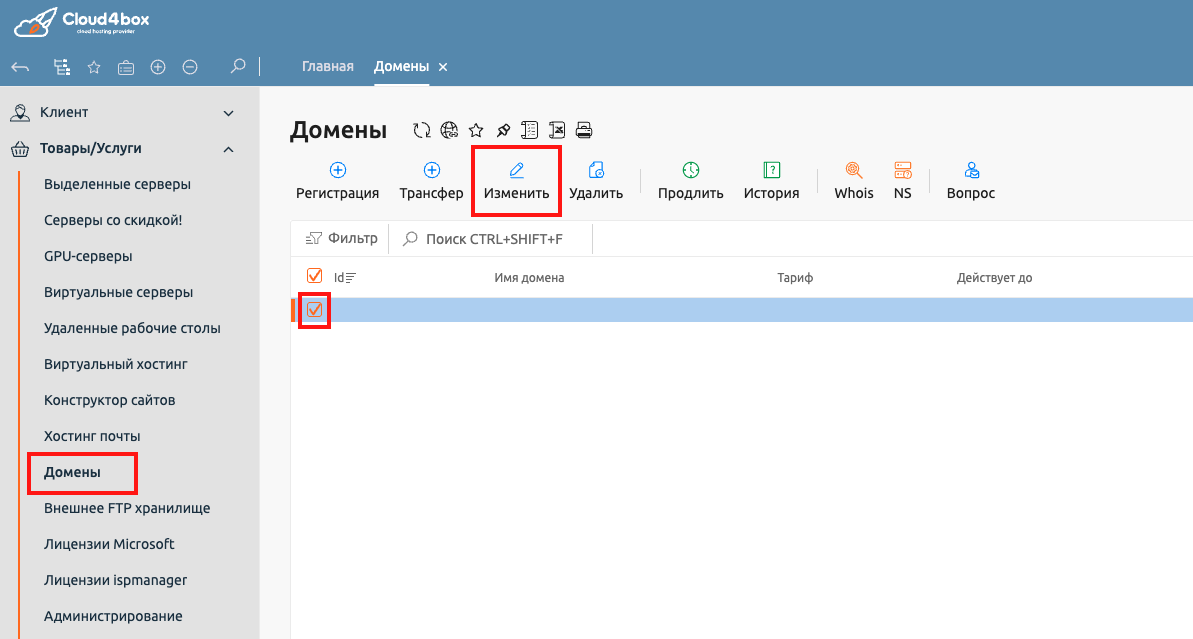The height and width of the screenshot is (639, 1193).
Task: Open the Whois toolbar action
Action: pos(853,180)
